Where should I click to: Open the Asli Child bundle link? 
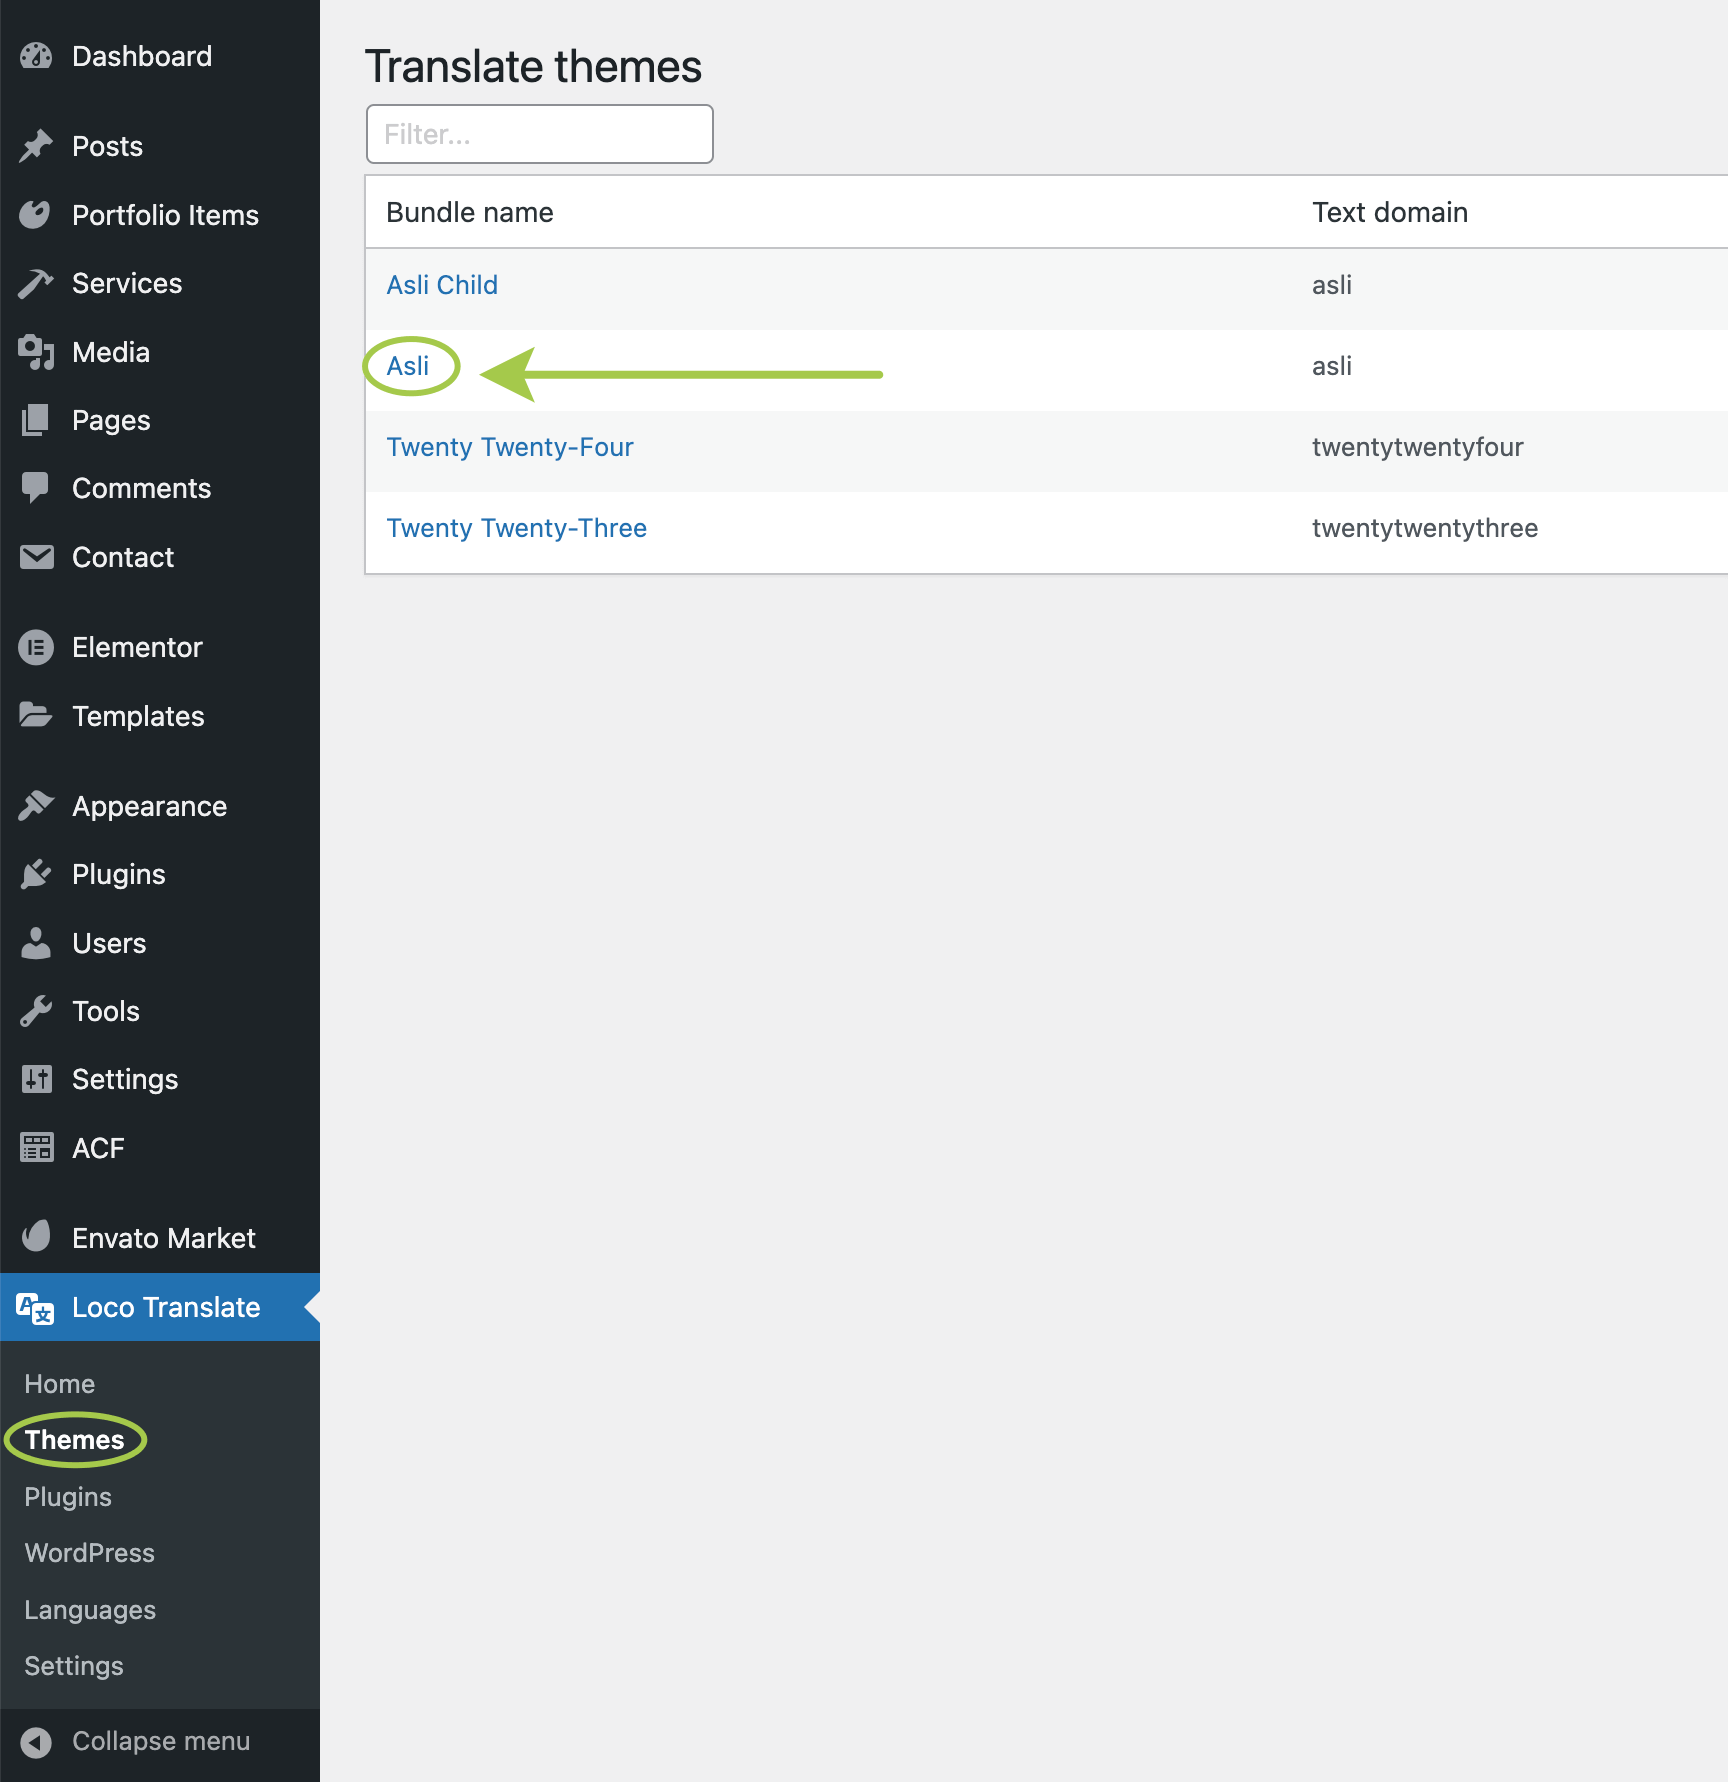pyautogui.click(x=442, y=285)
